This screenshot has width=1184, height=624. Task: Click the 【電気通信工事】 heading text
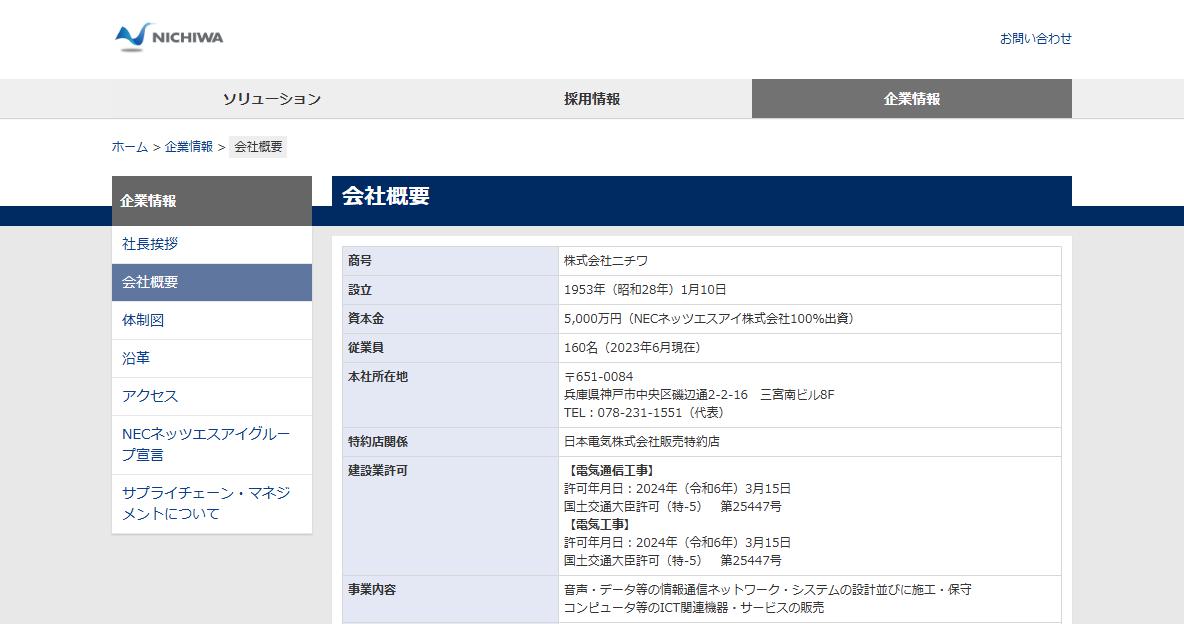610,471
